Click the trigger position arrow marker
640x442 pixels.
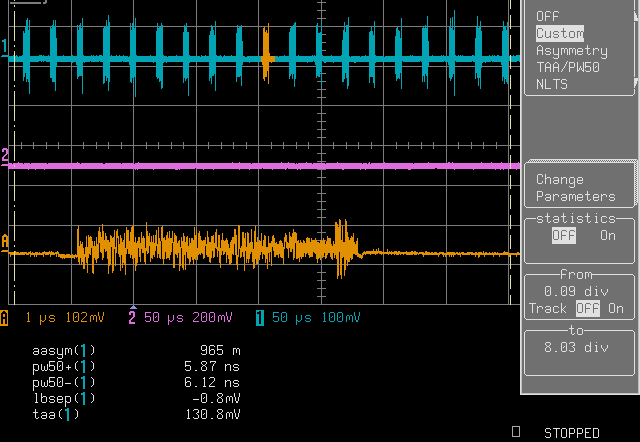133,307
